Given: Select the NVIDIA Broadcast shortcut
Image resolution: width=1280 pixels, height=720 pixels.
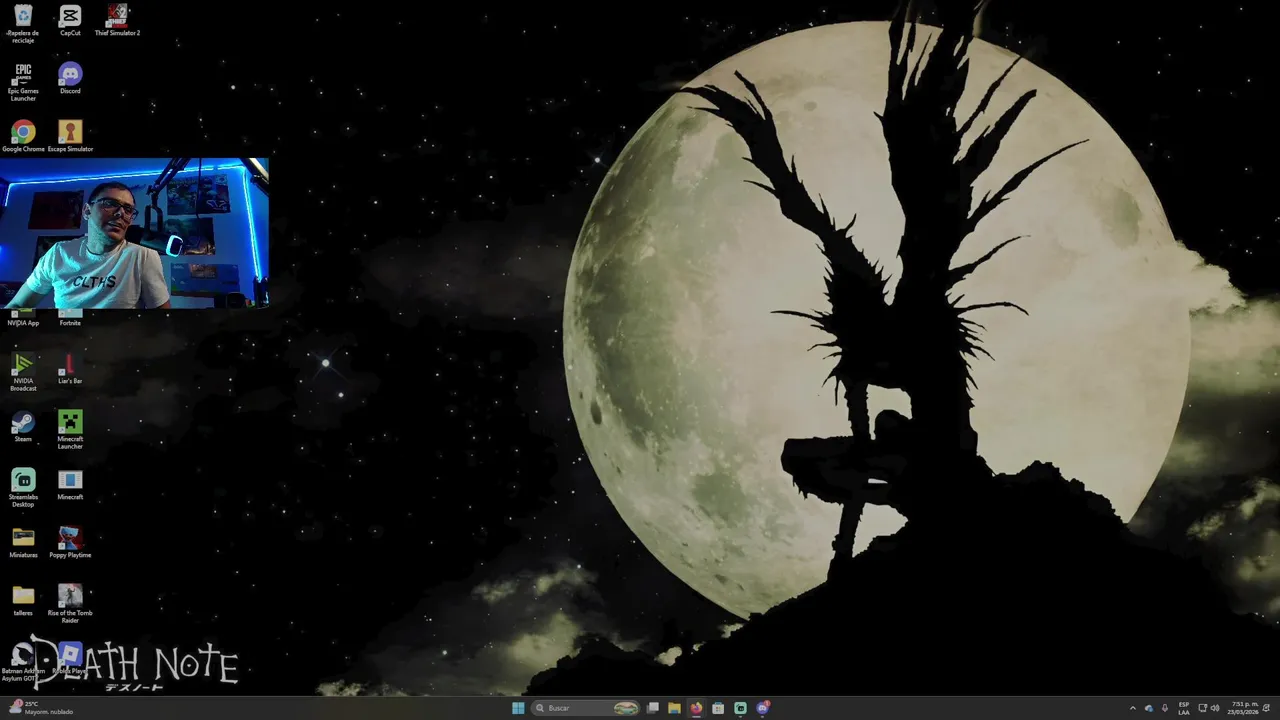Looking at the screenshot, I should click(23, 372).
